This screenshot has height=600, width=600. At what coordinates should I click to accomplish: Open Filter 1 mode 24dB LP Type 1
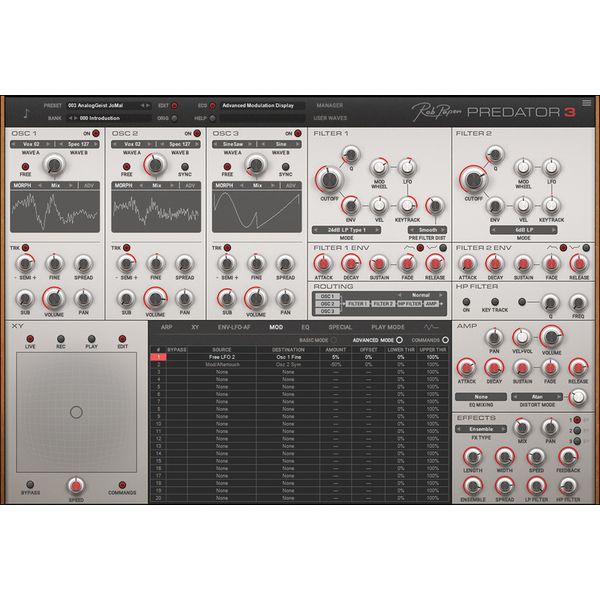tap(347, 230)
